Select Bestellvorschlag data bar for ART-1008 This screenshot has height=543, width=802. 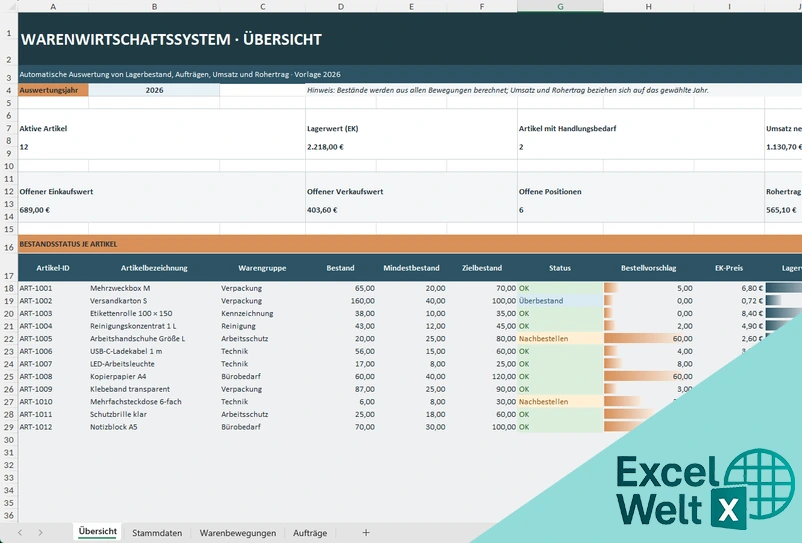(x=649, y=376)
